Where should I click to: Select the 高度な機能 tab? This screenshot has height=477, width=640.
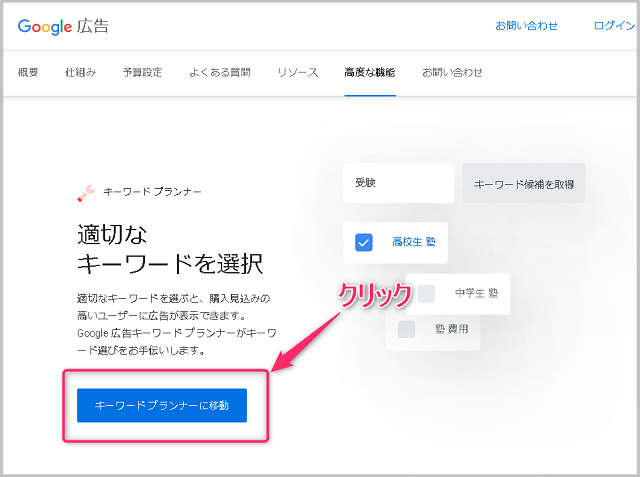click(370, 73)
